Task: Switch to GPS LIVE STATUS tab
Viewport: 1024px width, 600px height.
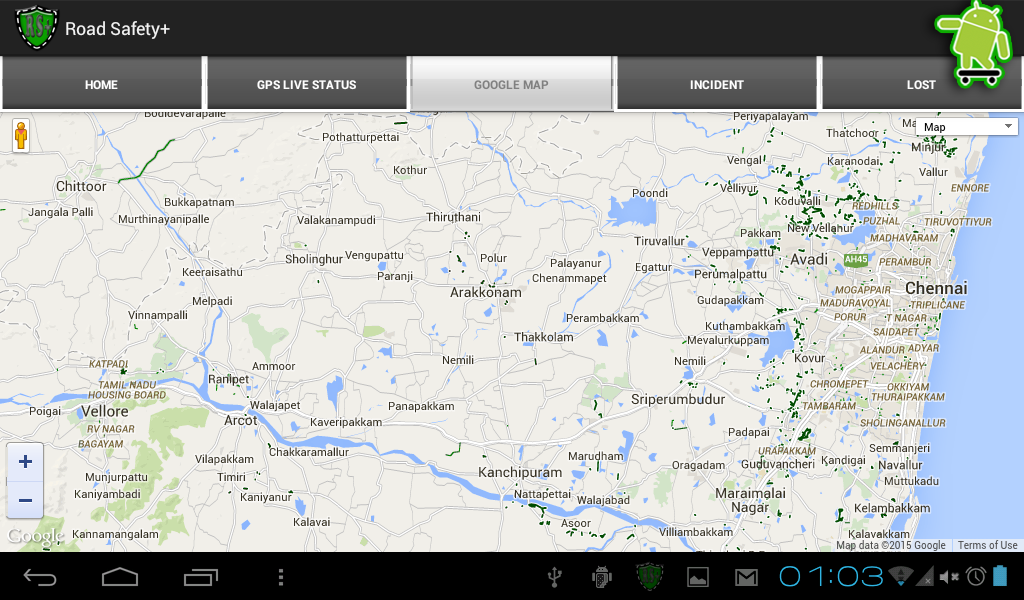Action: 306,84
